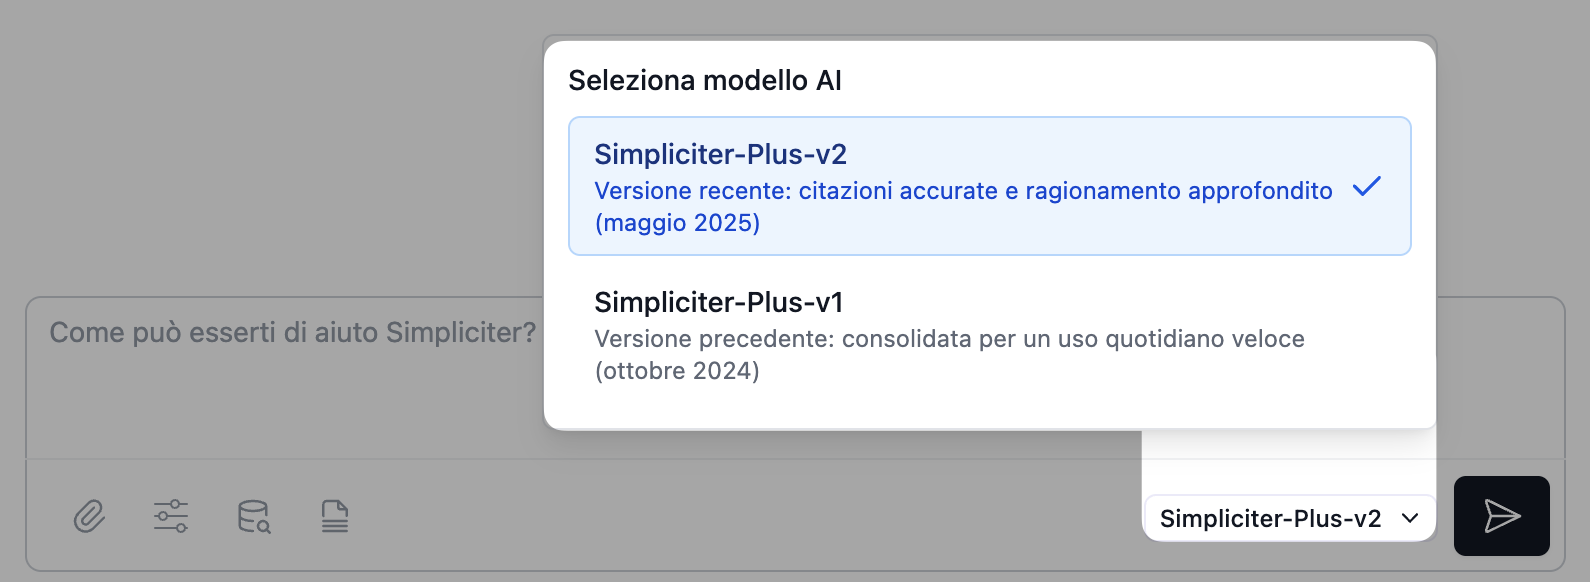Click the database search icon

(x=254, y=517)
